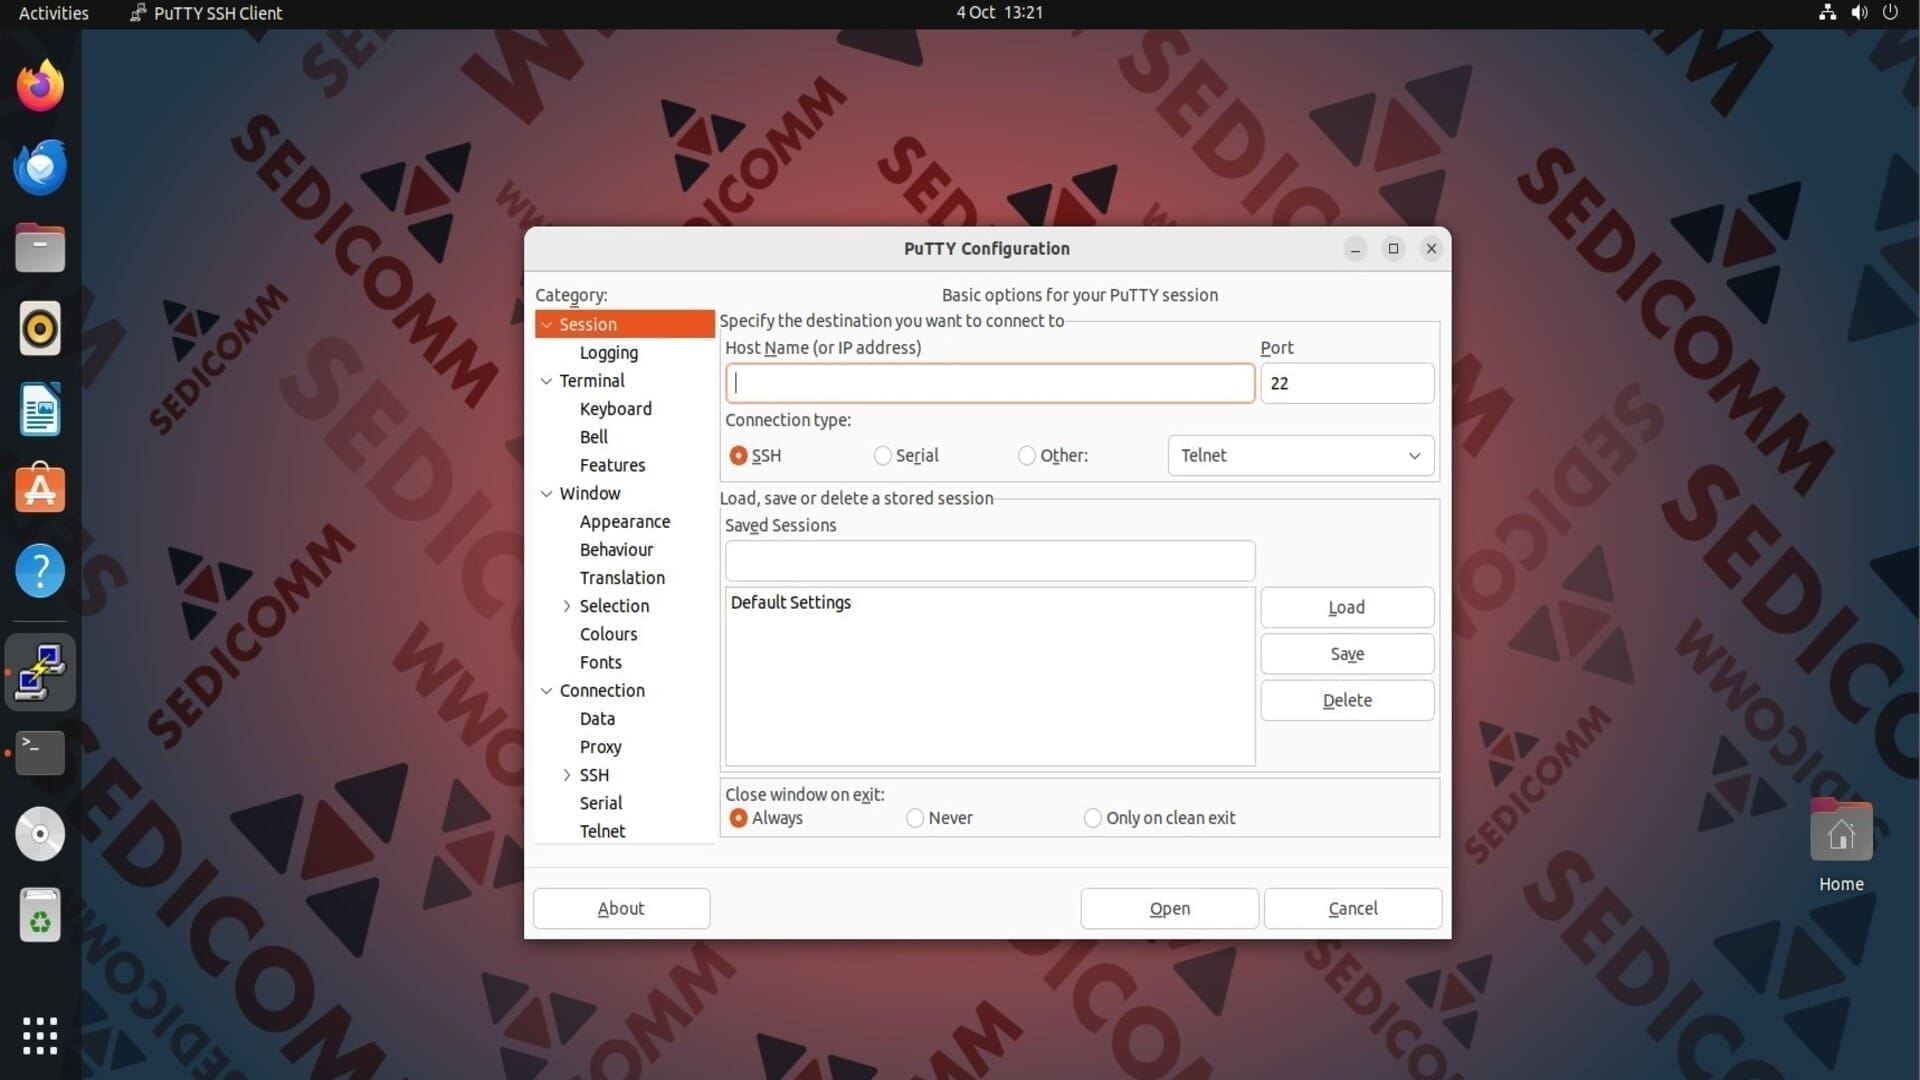This screenshot has height=1080, width=1920.
Task: Expand the SSH tree node arrow
Action: tap(567, 775)
